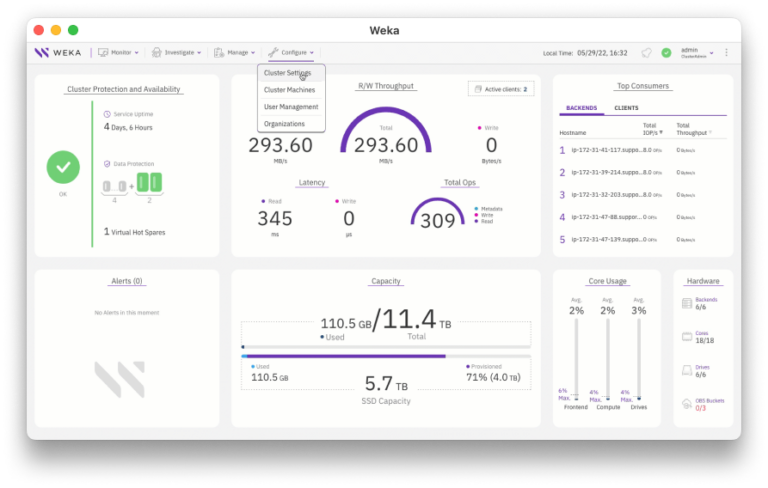Click the OBS Buckets 0/3 value
Viewport: 768px width, 488px height.
tap(700, 408)
